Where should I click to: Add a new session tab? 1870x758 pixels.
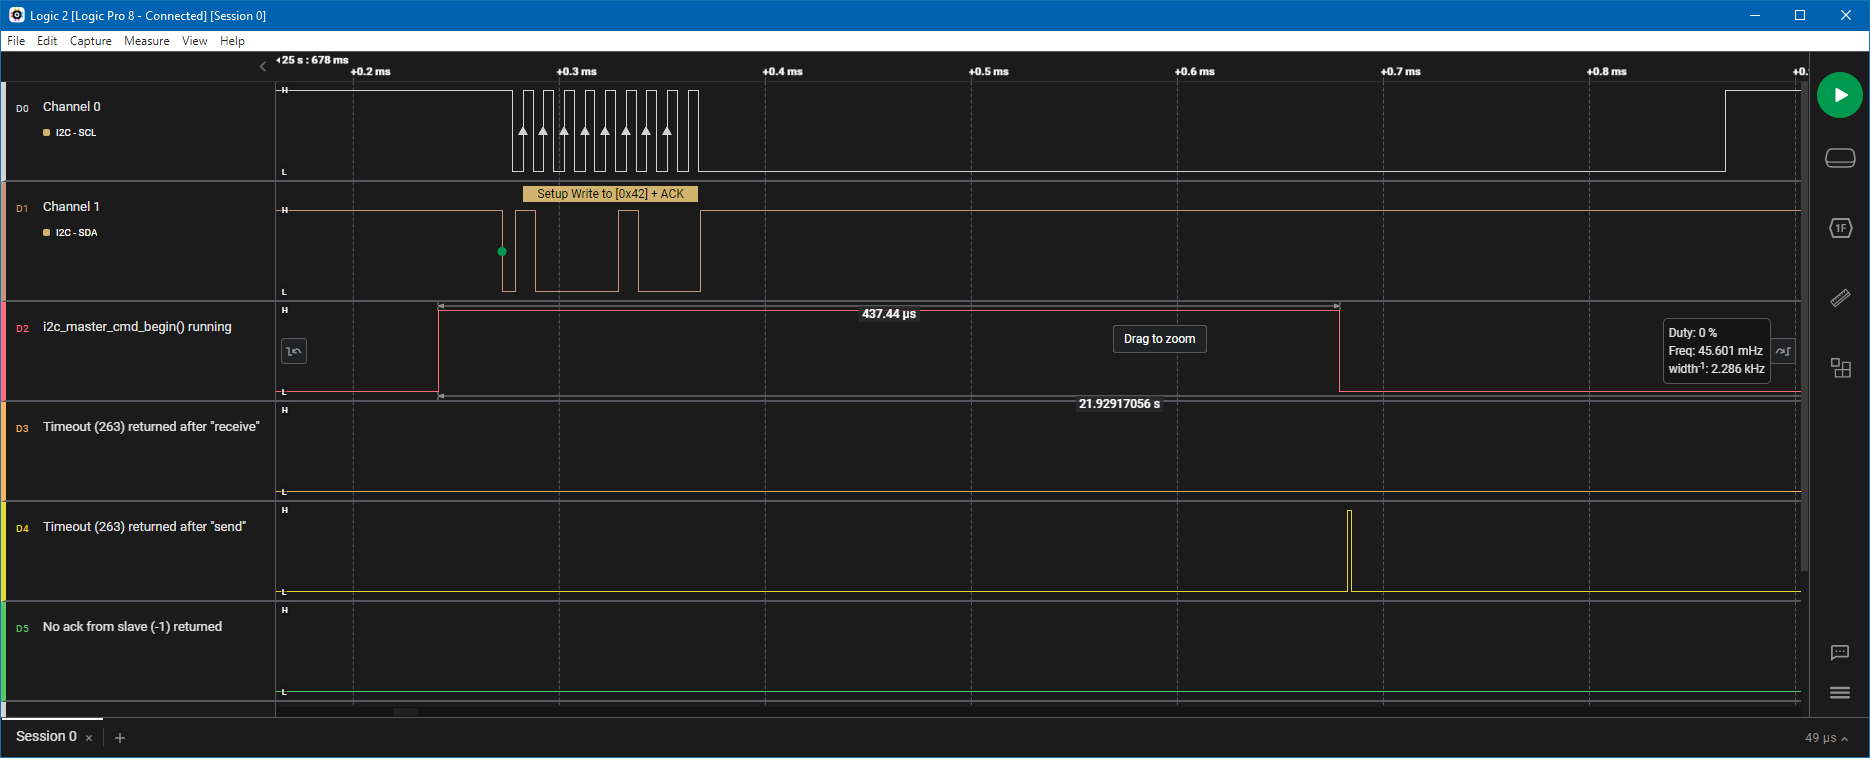(120, 738)
